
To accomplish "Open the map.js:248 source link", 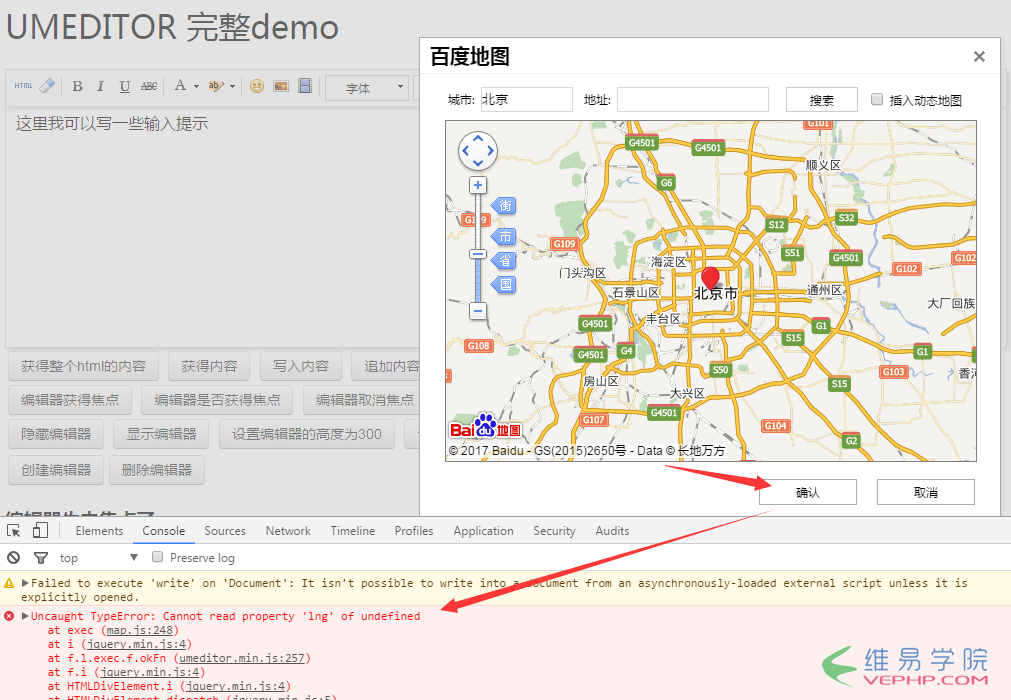I will (x=140, y=630).
